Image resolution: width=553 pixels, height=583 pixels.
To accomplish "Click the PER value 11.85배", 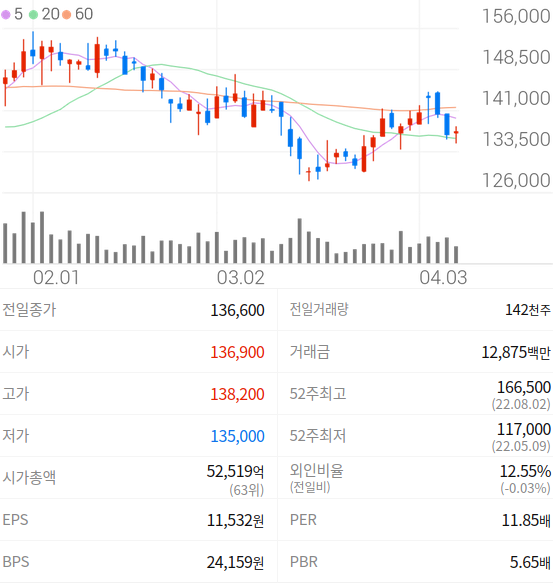I will 526,520.
